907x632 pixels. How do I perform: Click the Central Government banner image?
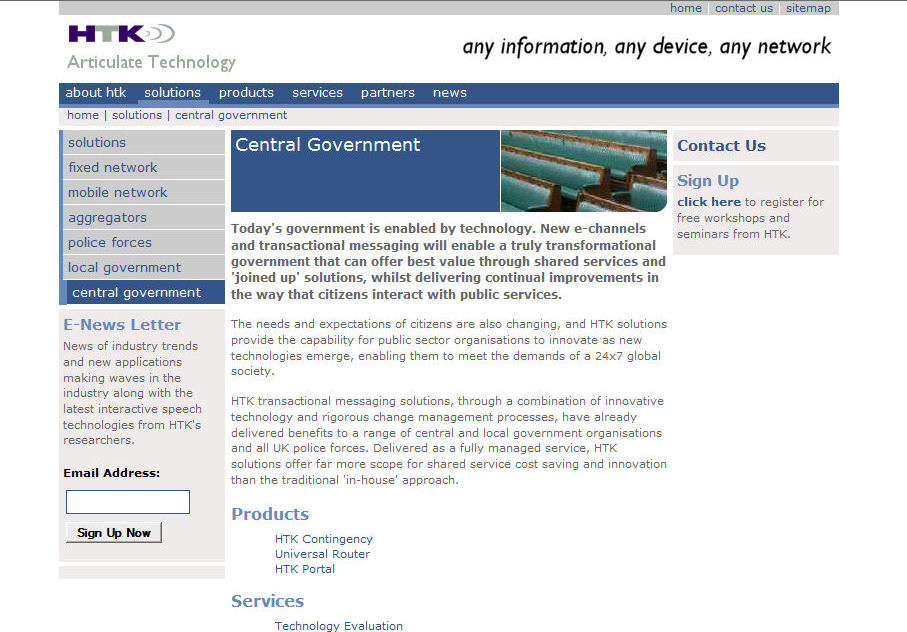coord(583,170)
